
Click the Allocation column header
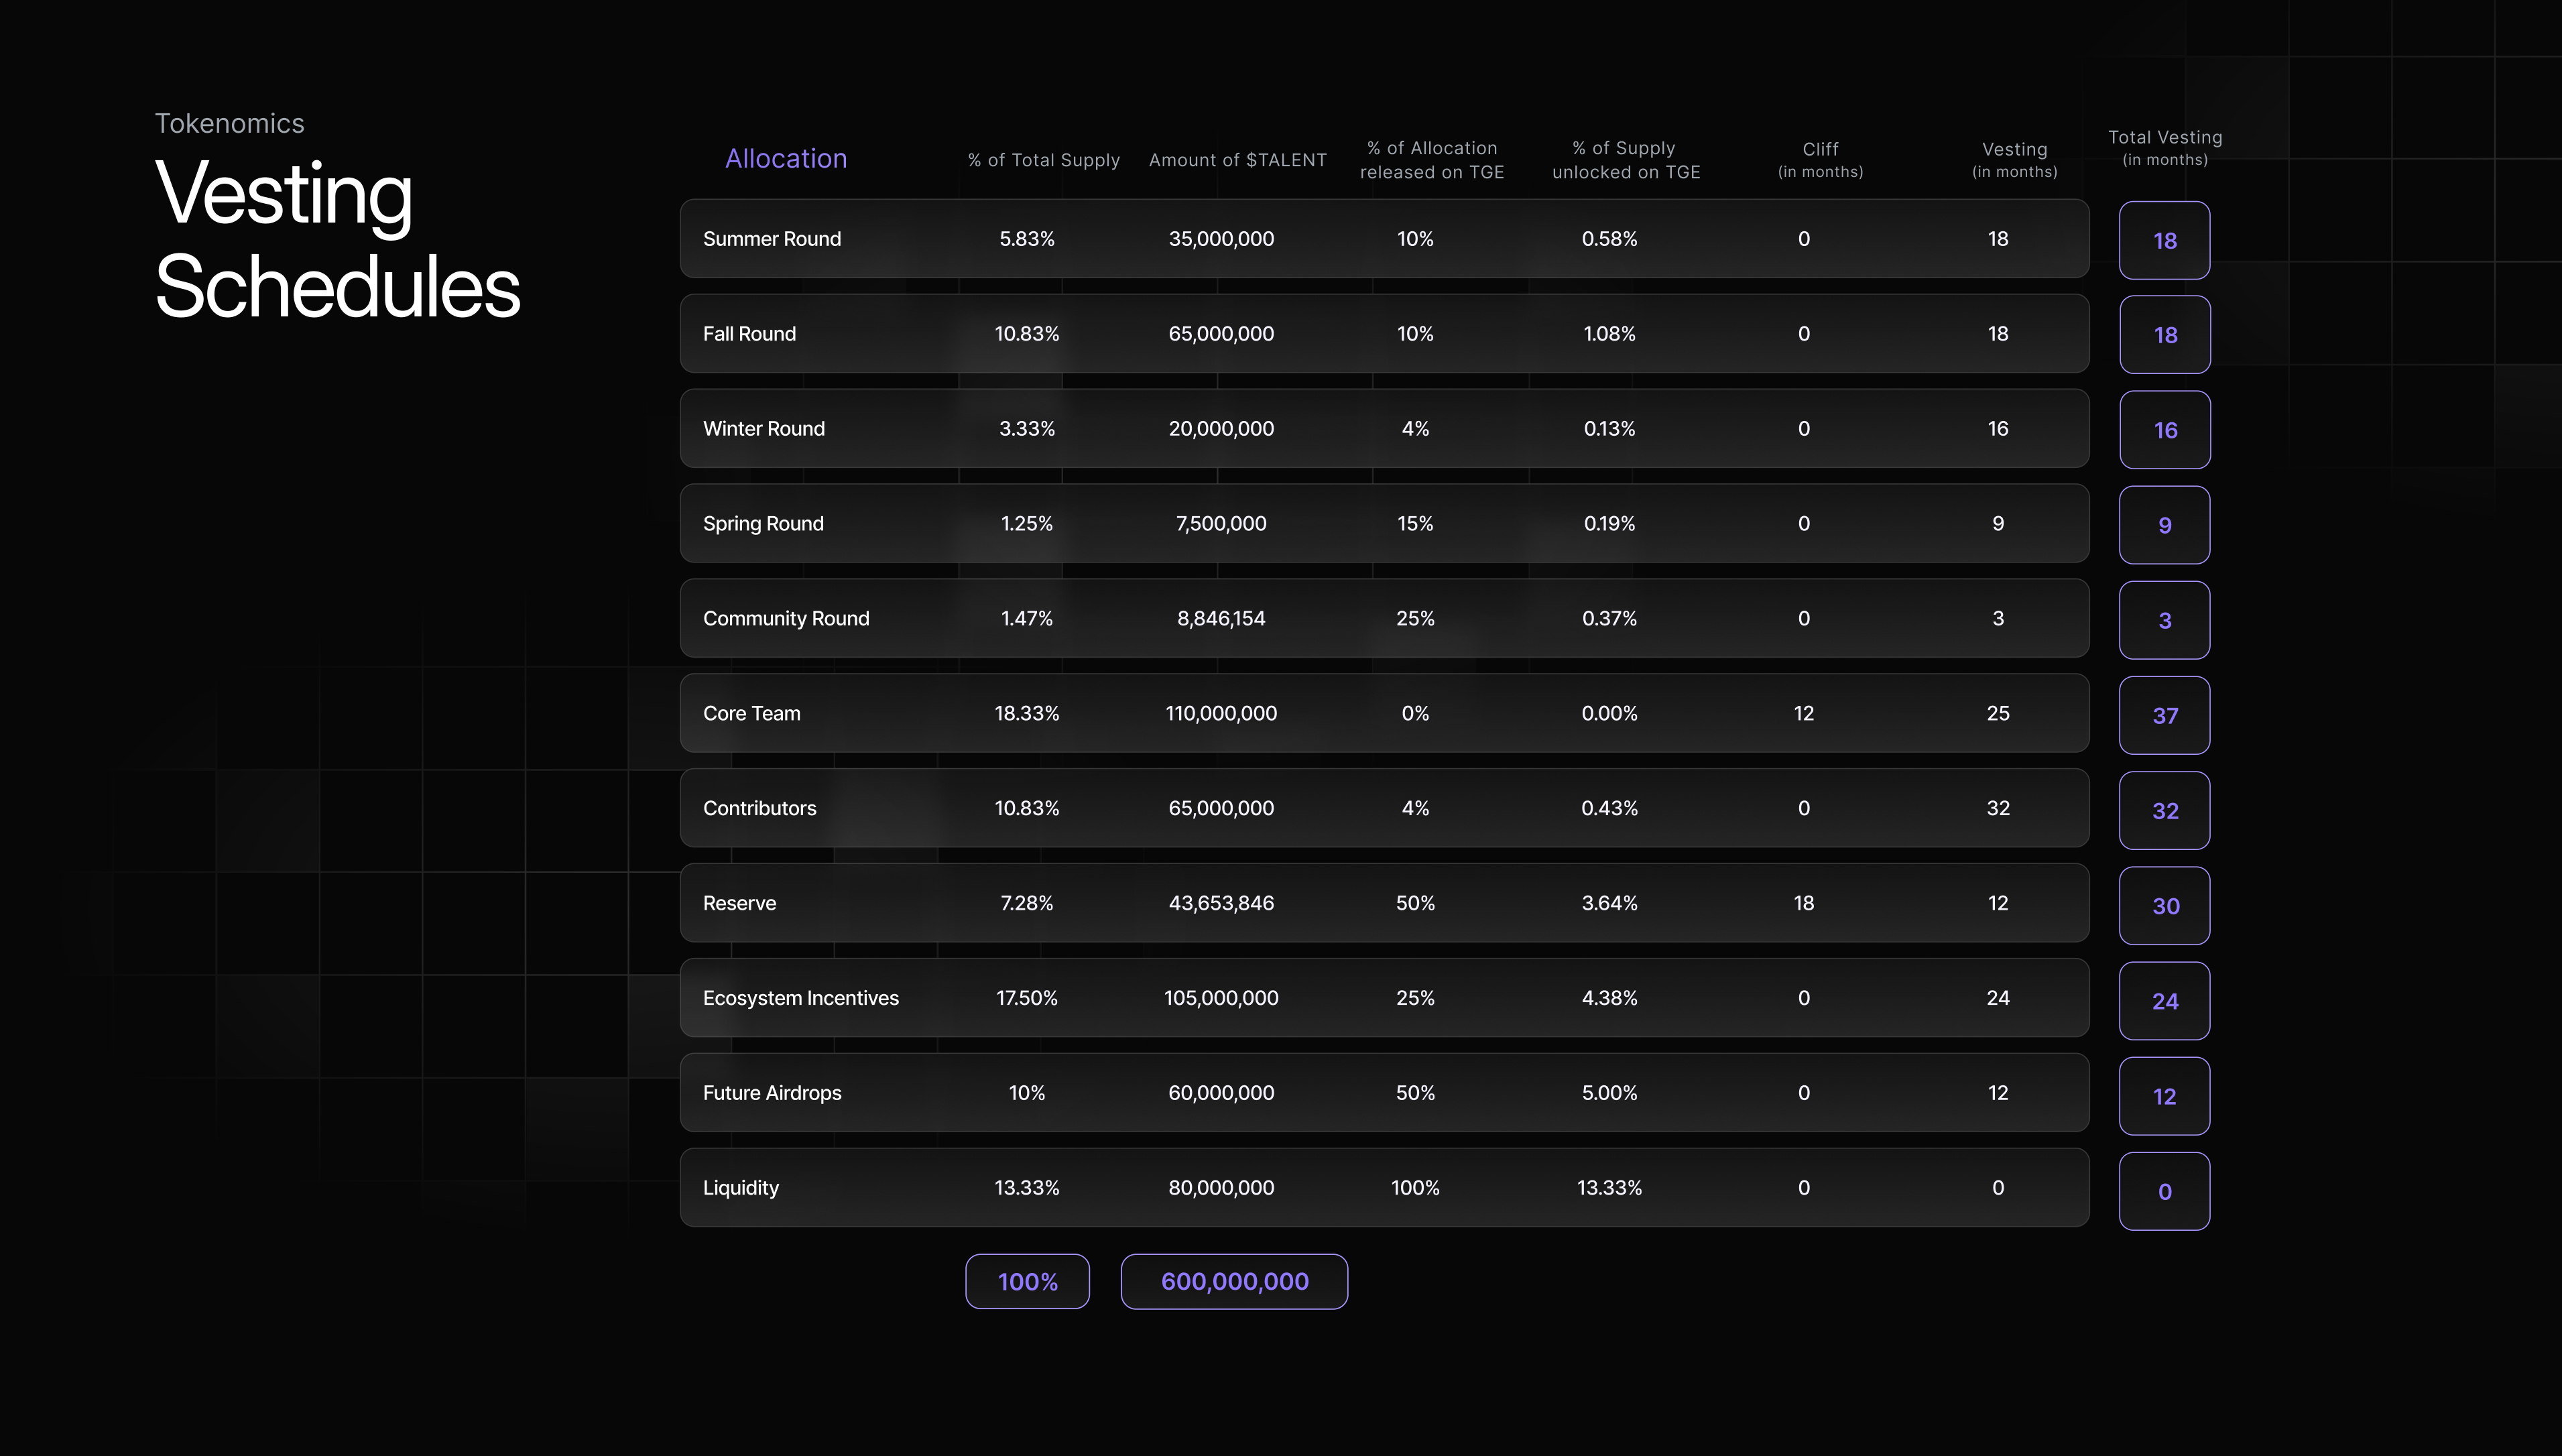[786, 158]
